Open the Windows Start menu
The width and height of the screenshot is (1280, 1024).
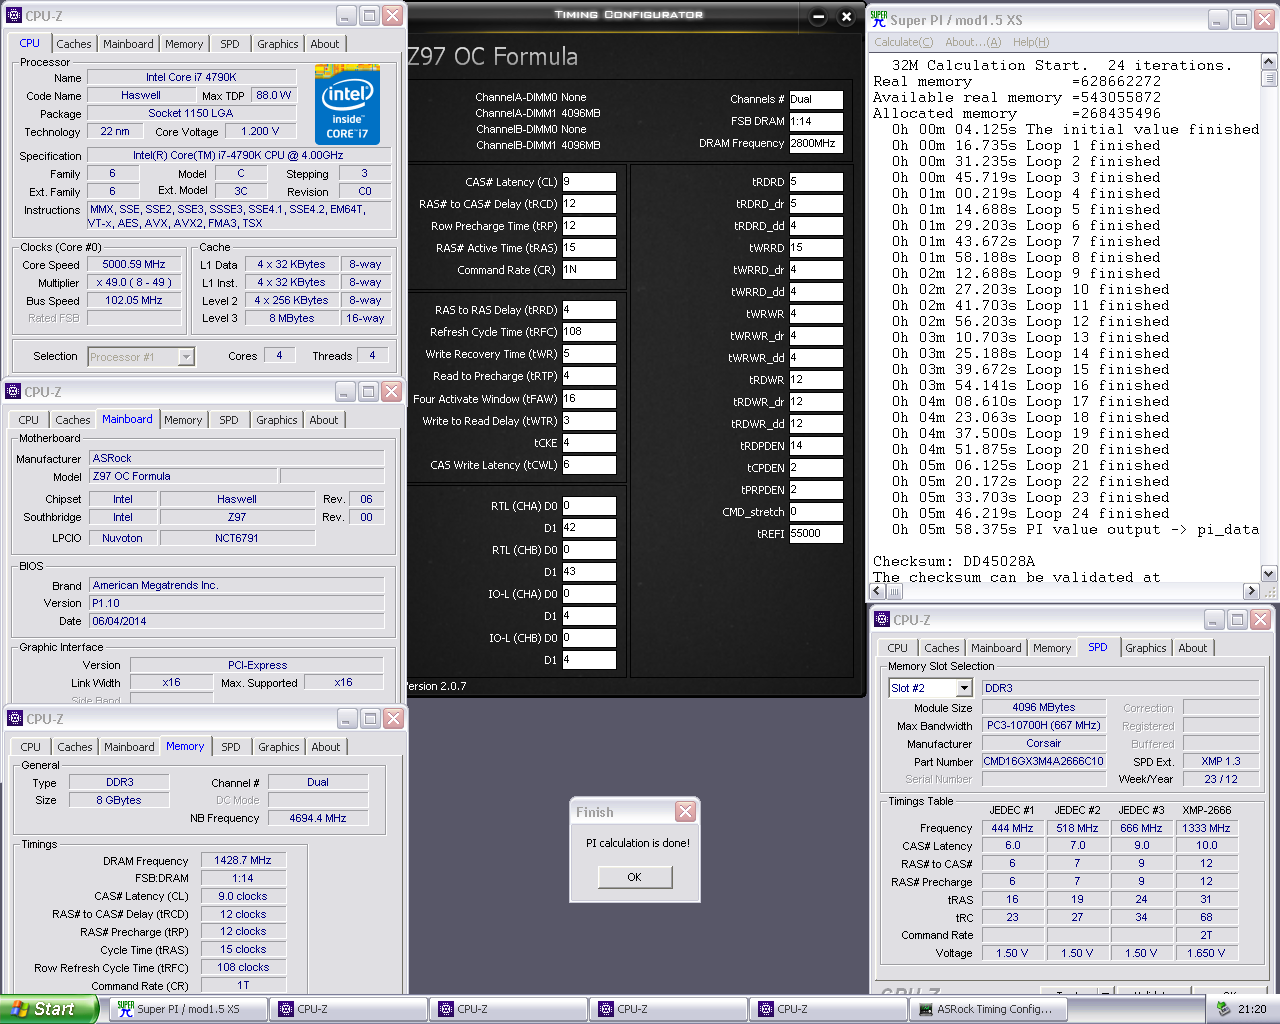click(49, 1009)
